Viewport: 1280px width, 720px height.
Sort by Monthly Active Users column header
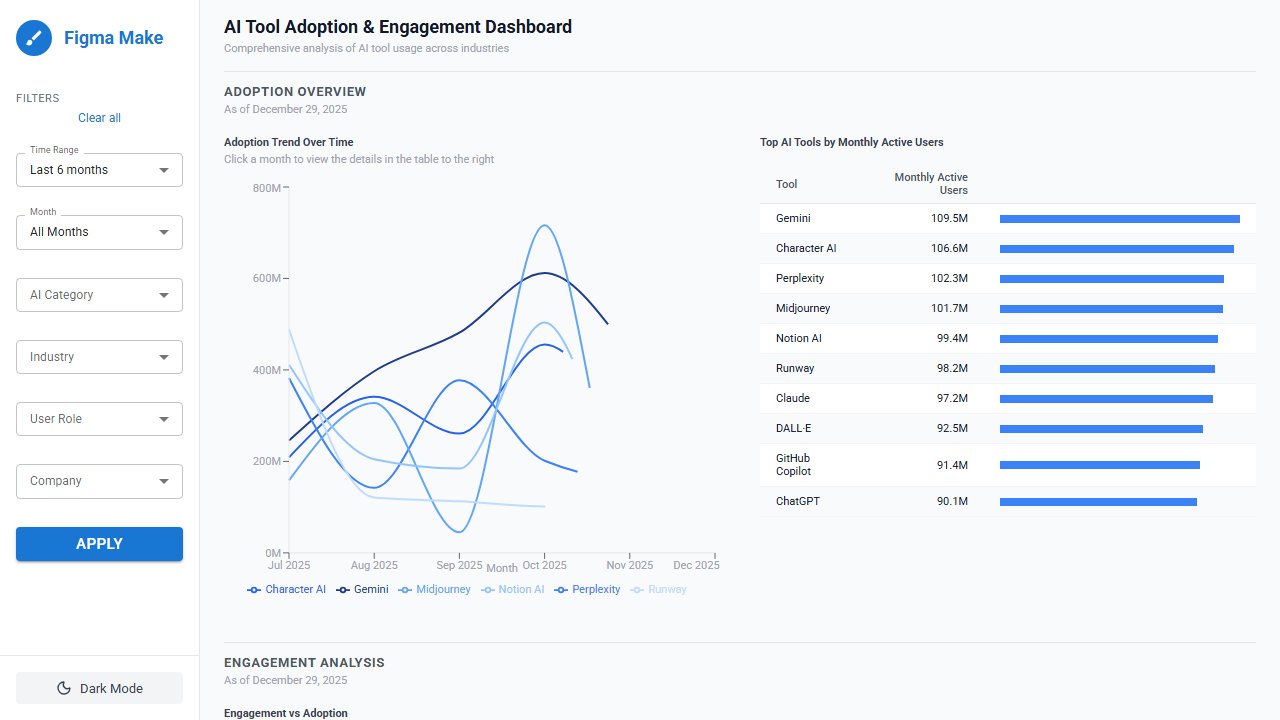931,184
